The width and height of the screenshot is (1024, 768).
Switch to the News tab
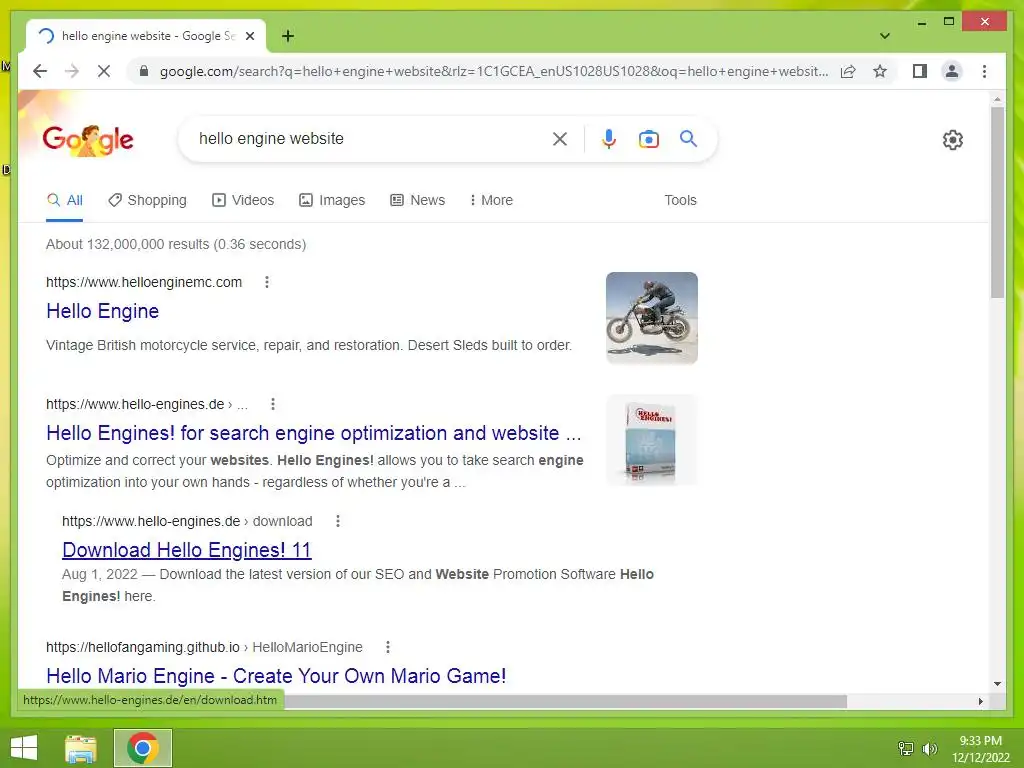[x=418, y=200]
